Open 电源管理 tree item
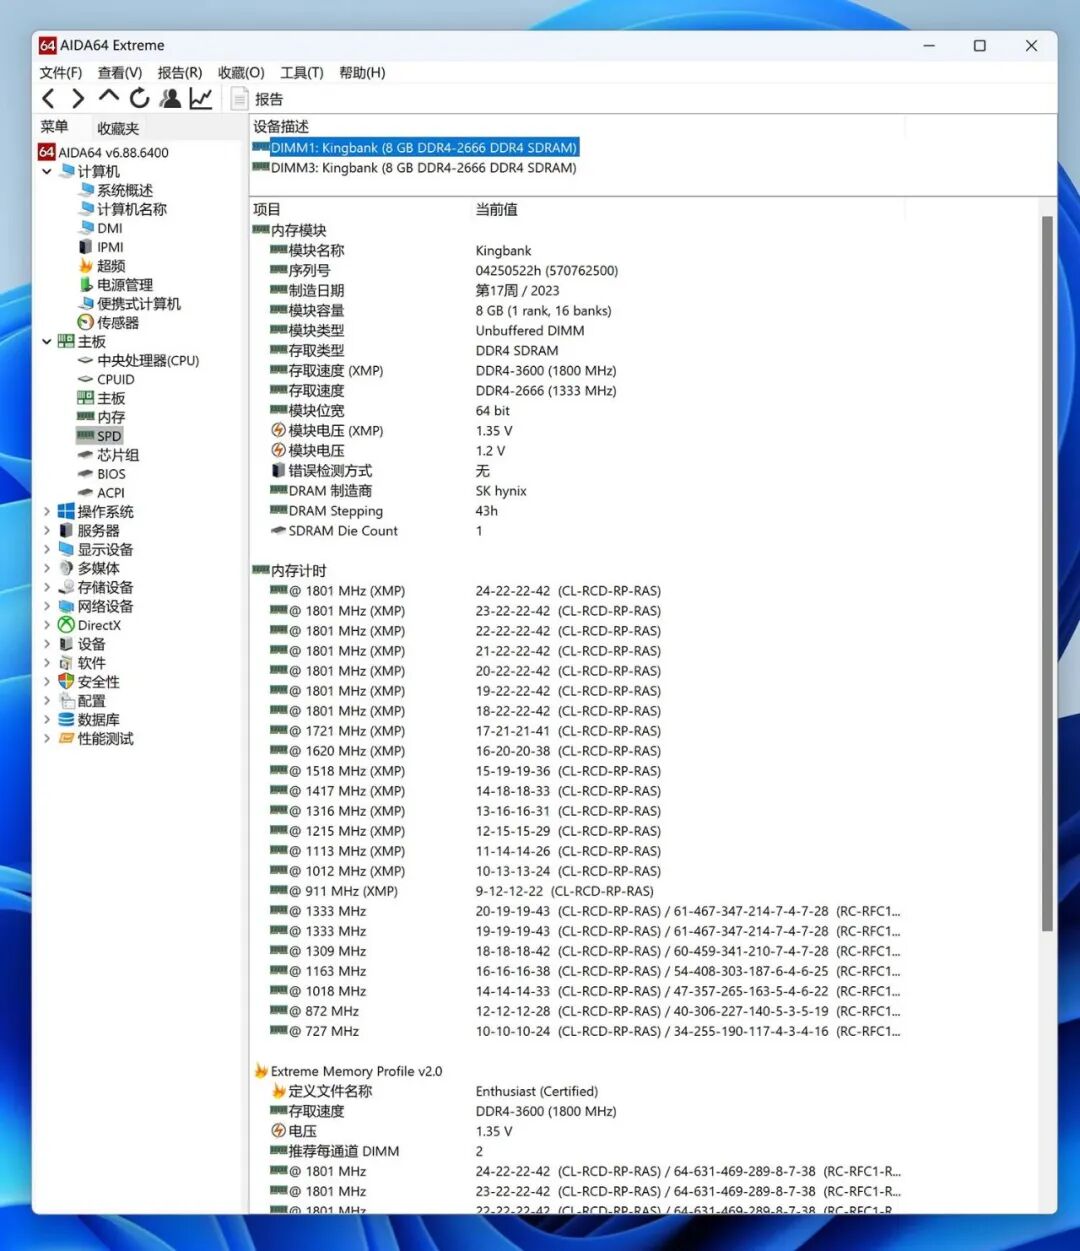The height and width of the screenshot is (1251, 1080). click(116, 285)
